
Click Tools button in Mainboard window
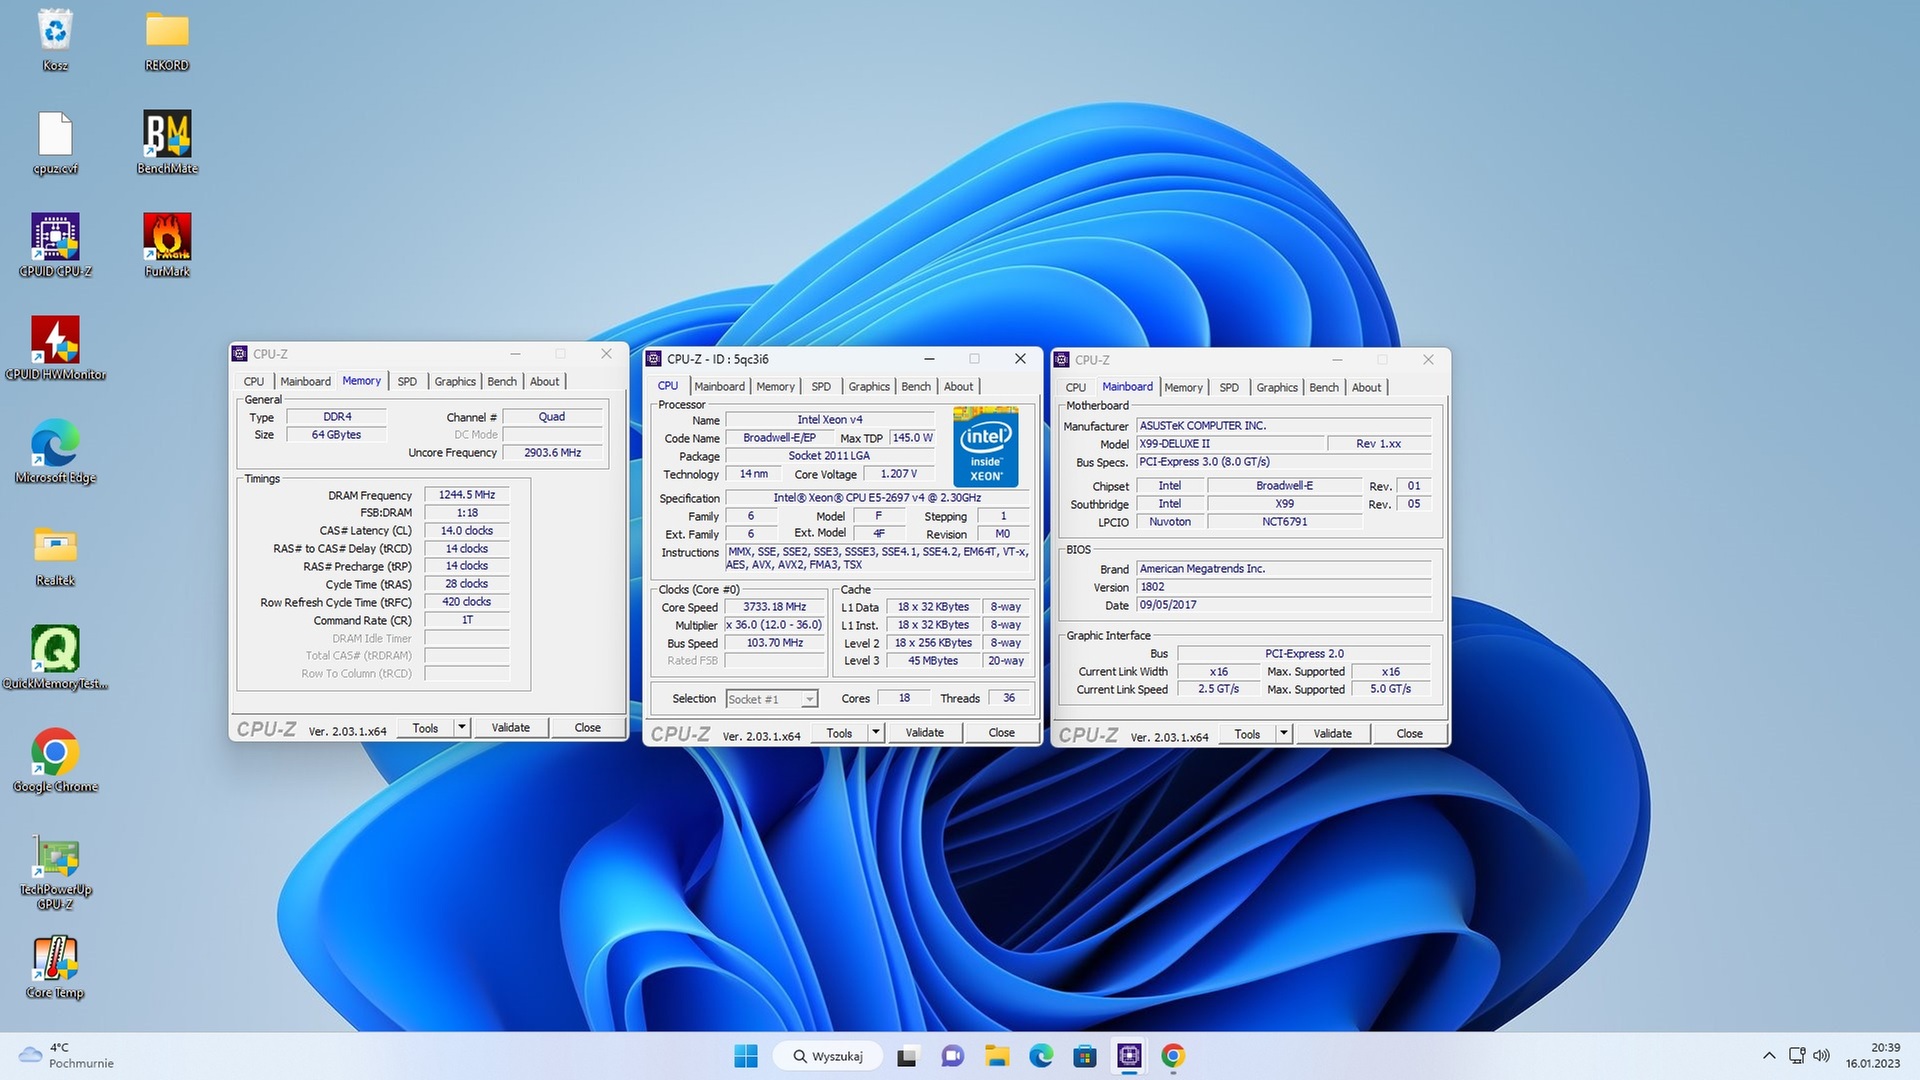1248,734
